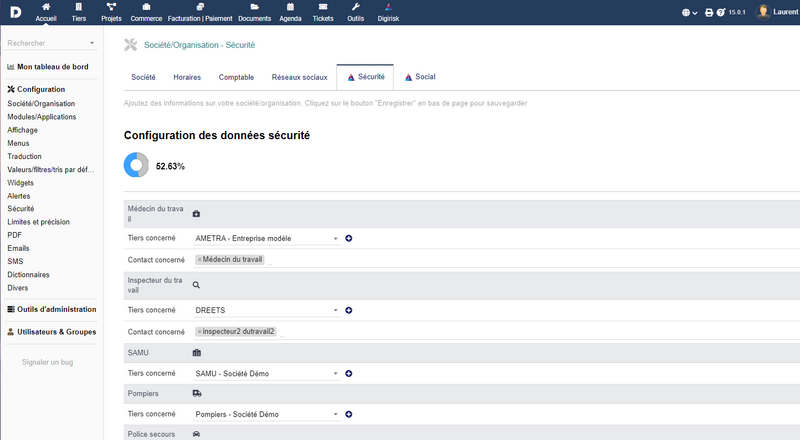Open the Documents top menu
Image resolution: width=800 pixels, height=440 pixels.
click(x=255, y=12)
